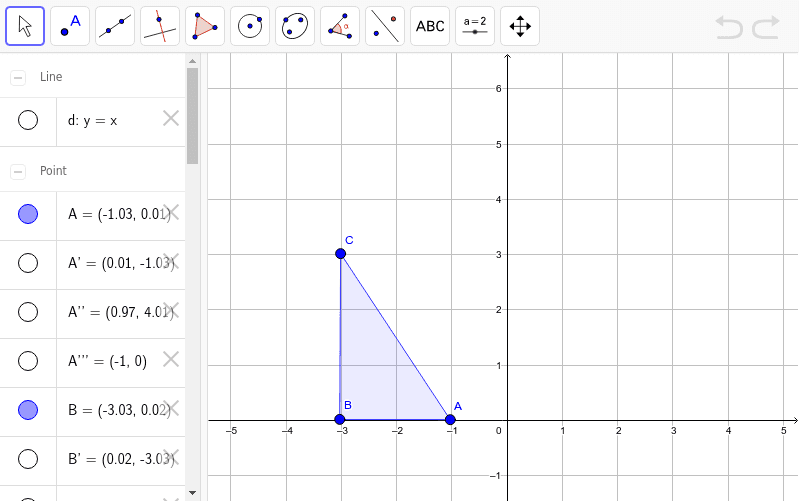Viewport: 800px width, 503px height.
Task: Delete point A''' with its X button
Action: [171, 359]
